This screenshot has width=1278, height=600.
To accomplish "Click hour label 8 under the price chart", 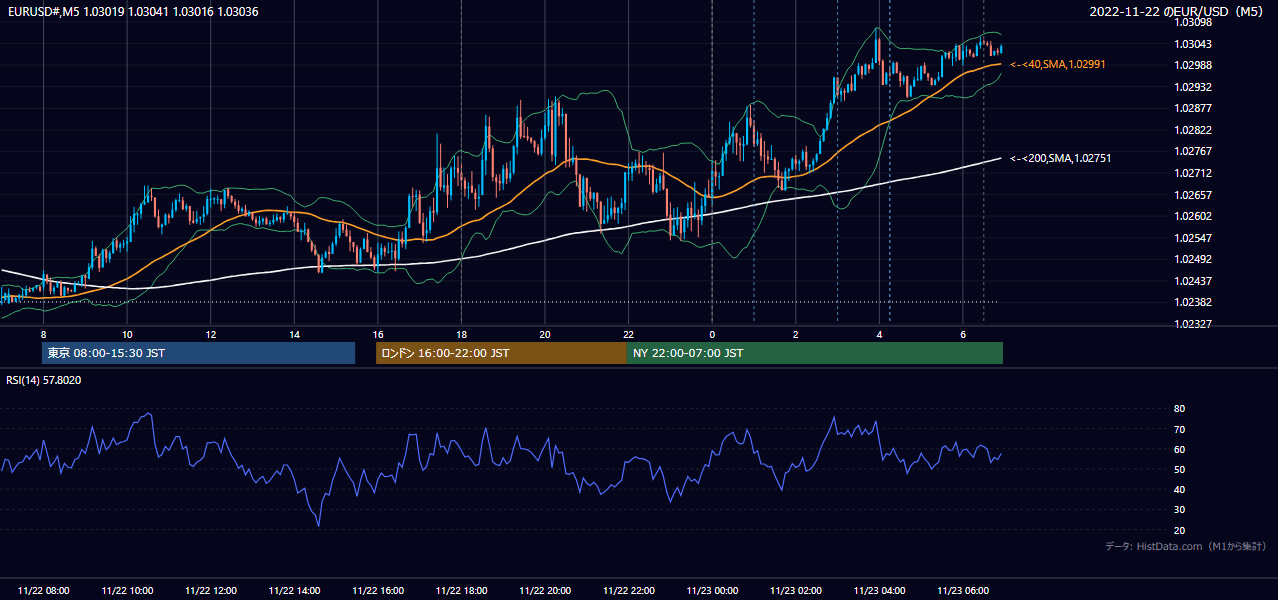I will (x=43, y=334).
